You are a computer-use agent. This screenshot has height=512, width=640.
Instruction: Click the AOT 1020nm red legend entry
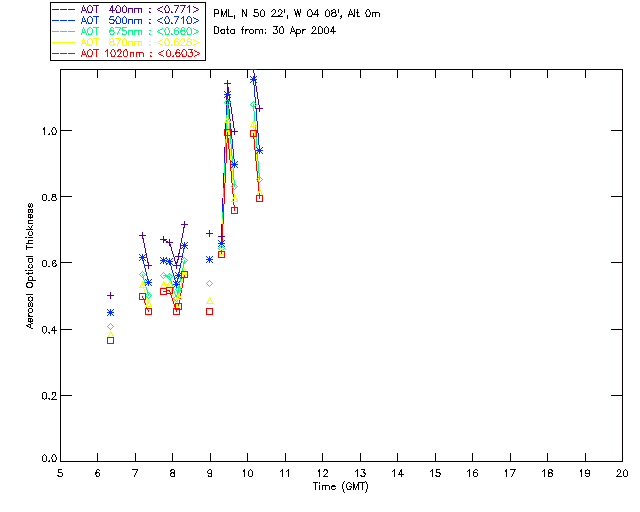click(126, 53)
